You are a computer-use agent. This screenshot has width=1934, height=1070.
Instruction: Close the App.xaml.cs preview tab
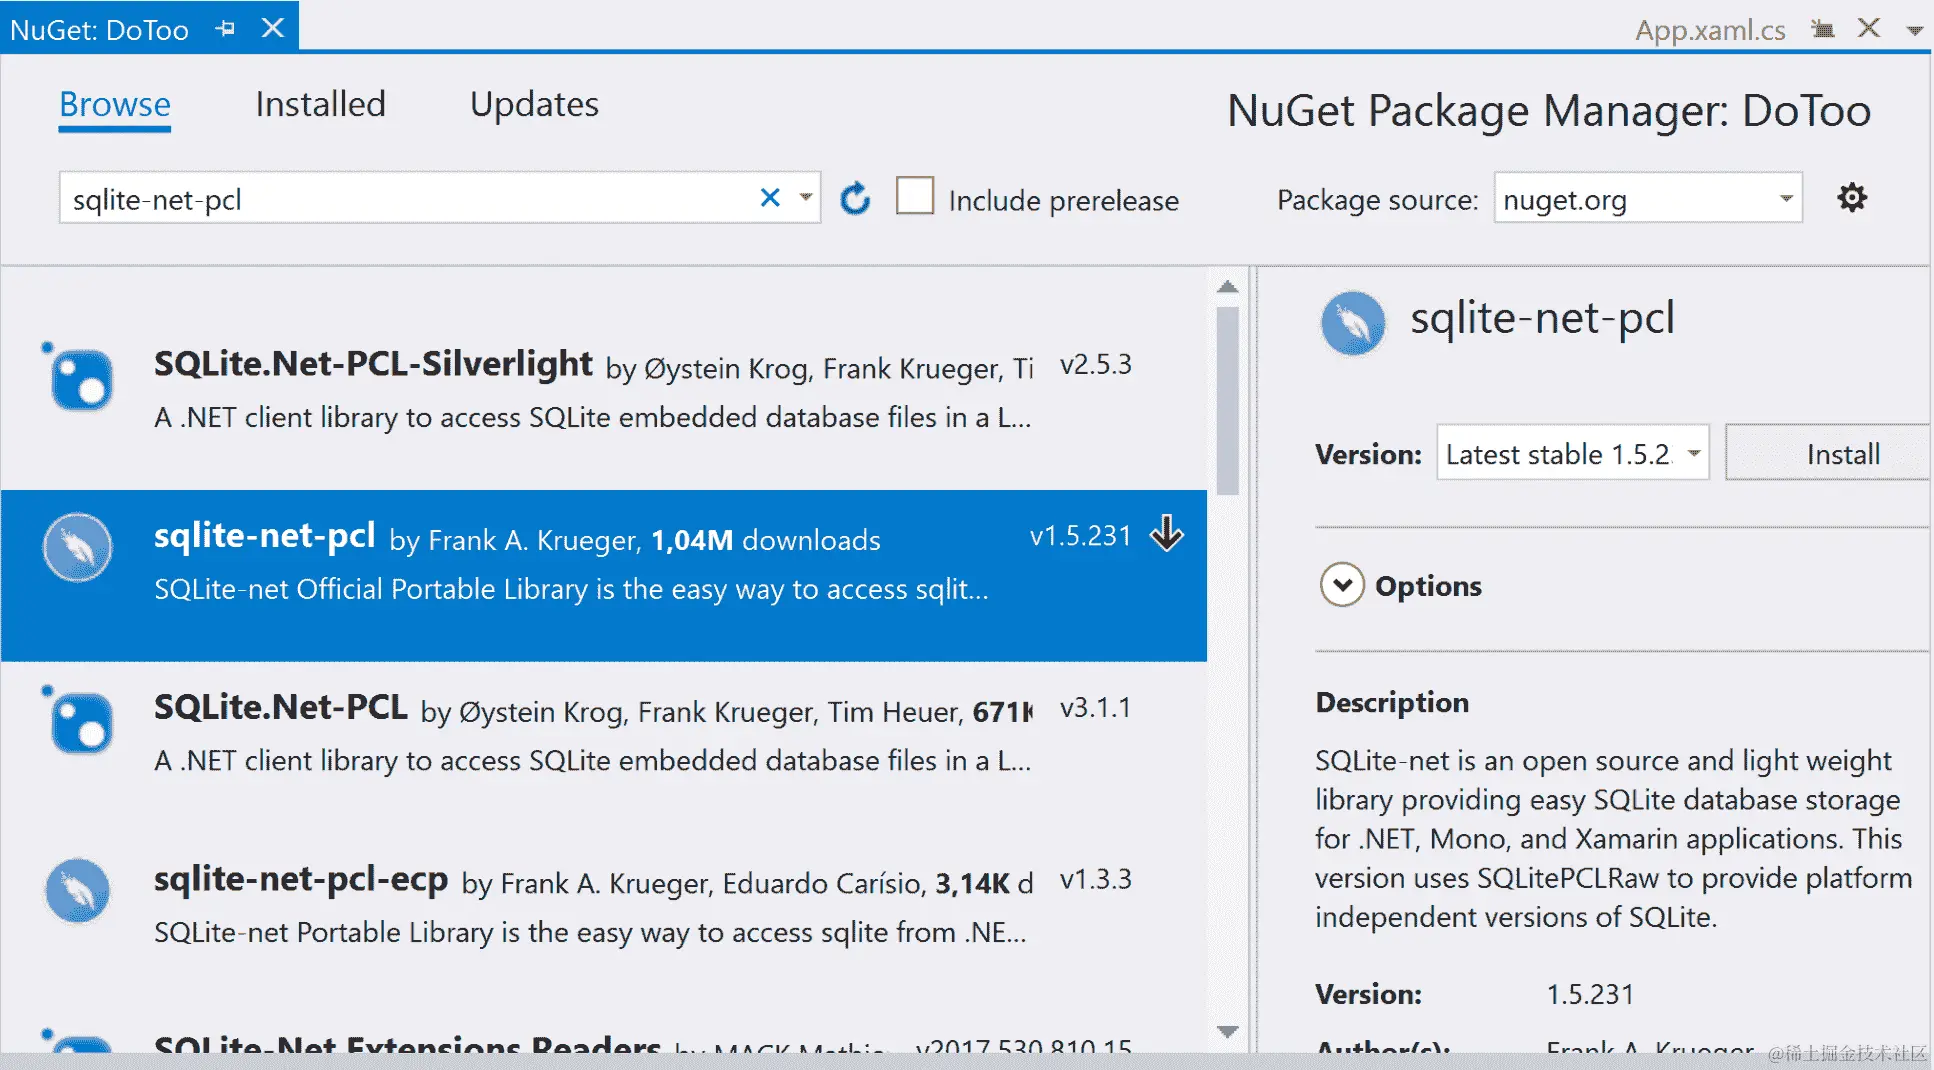1869,28
